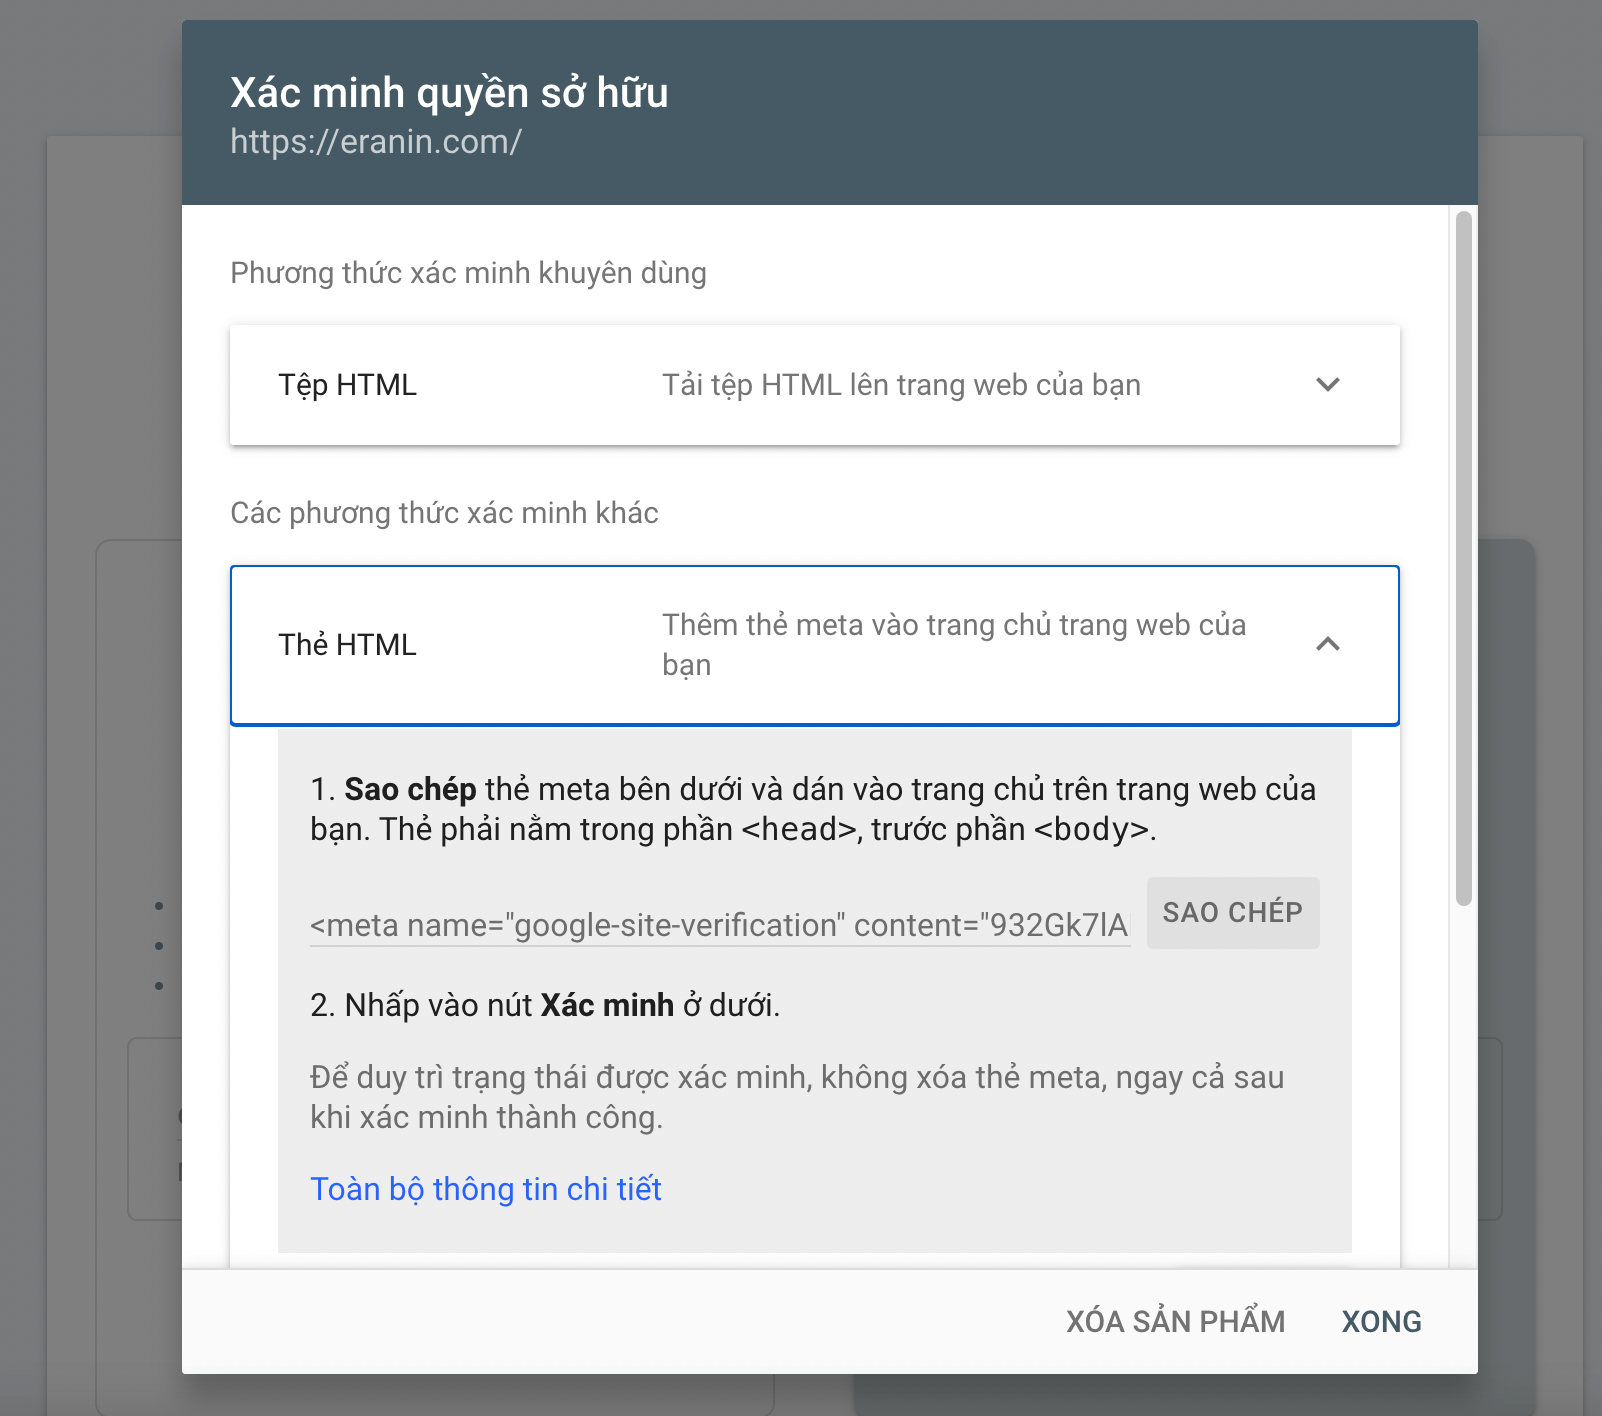Expand the Tệp HTML verification method

tap(1327, 385)
